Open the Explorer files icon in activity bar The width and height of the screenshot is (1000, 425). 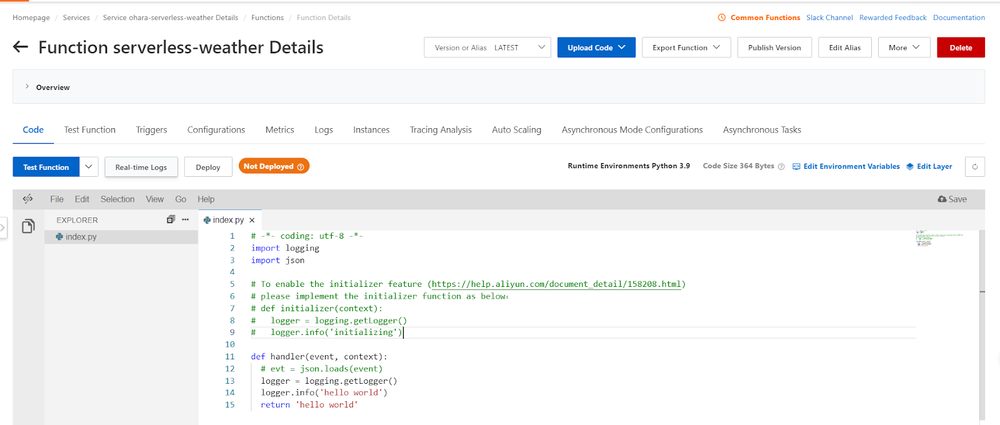coord(28,225)
